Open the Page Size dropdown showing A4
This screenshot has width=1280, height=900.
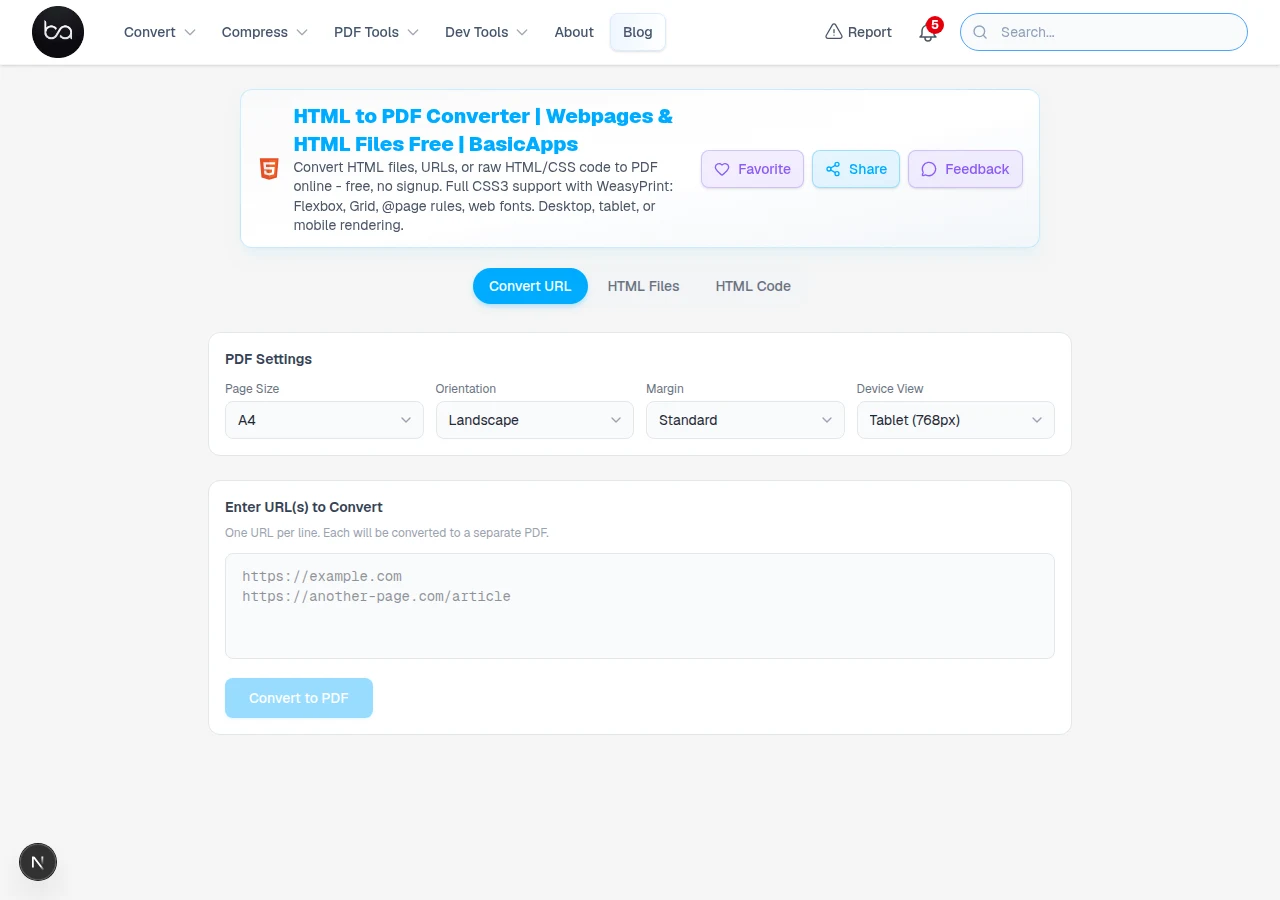click(x=324, y=420)
